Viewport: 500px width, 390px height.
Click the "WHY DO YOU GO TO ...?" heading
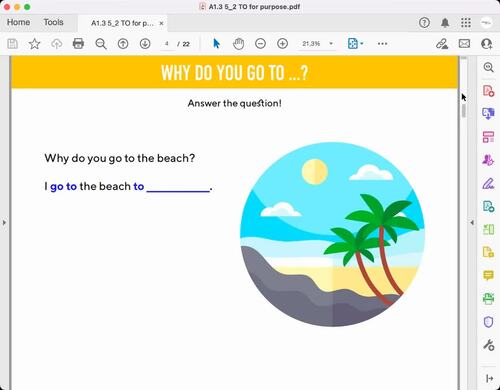coord(234,72)
